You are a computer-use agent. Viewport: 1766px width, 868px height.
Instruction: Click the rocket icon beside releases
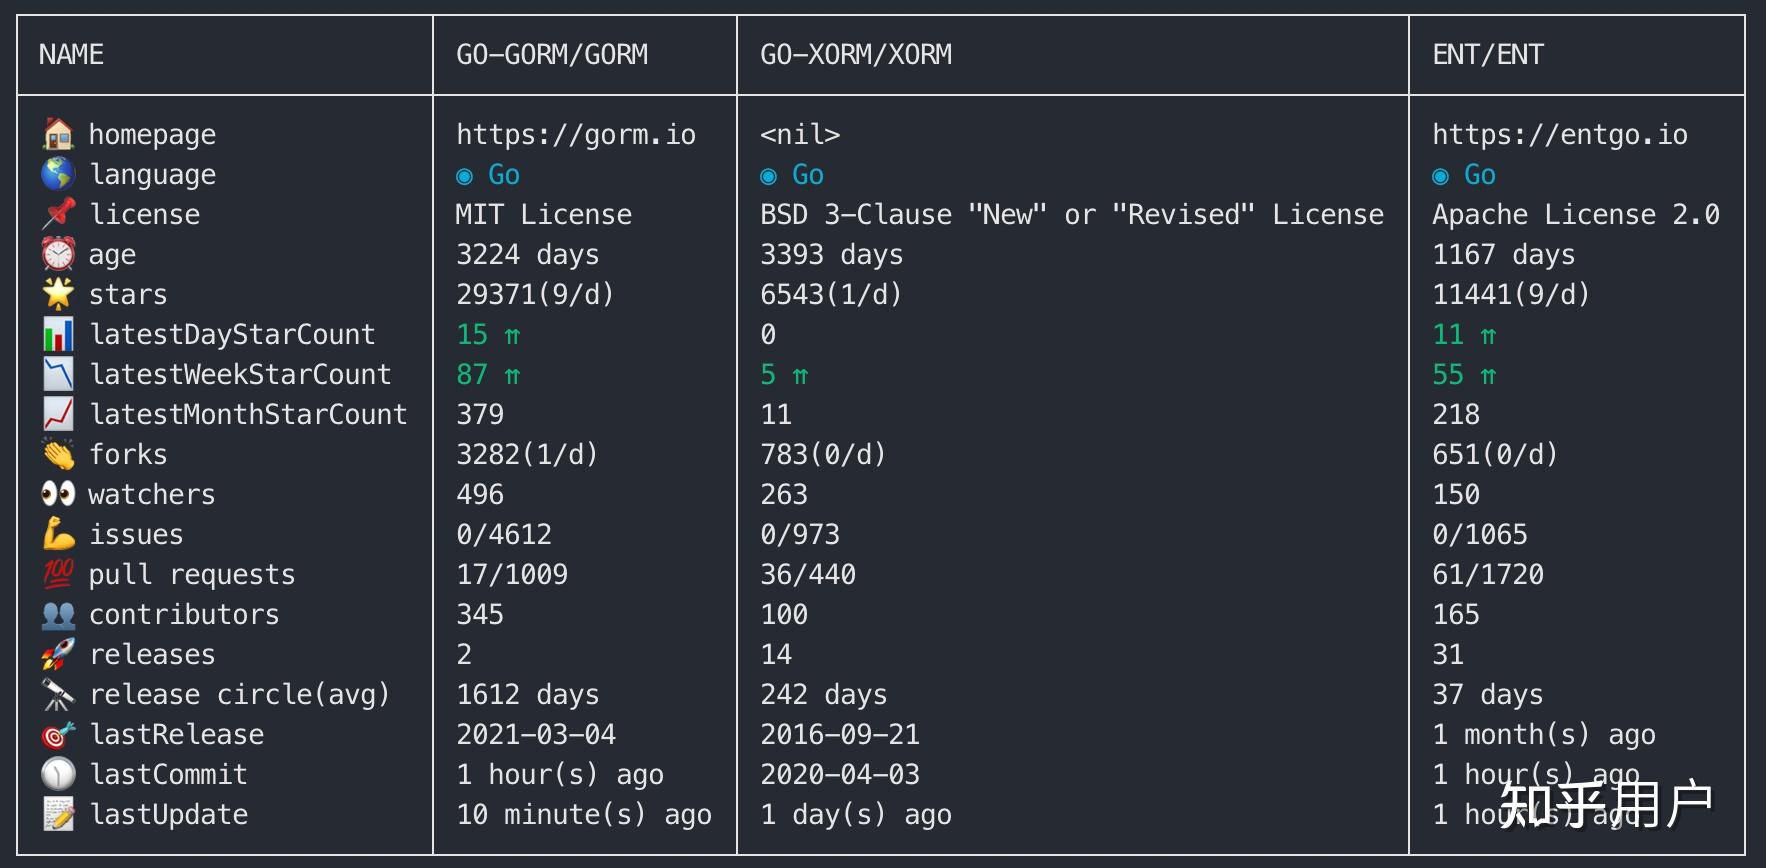[x=58, y=654]
